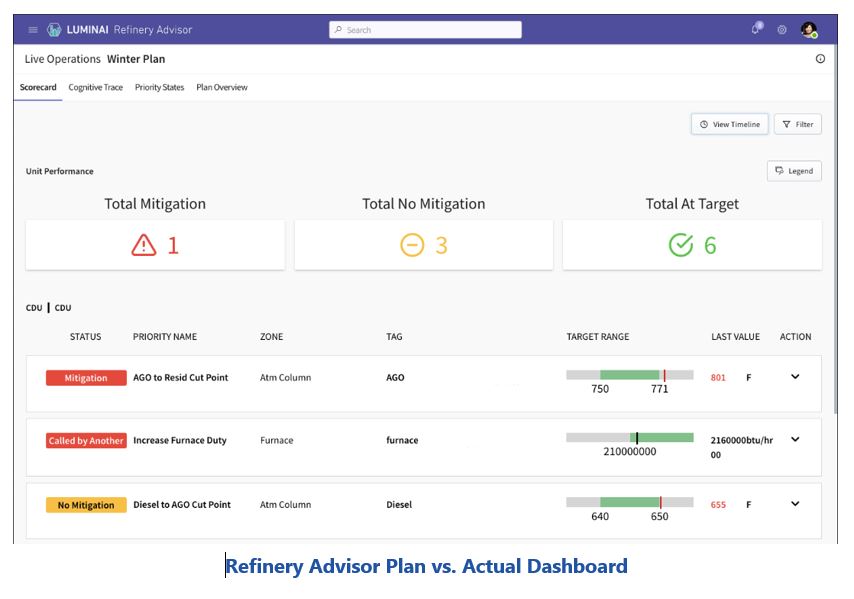Open the Filter button

coord(798,124)
